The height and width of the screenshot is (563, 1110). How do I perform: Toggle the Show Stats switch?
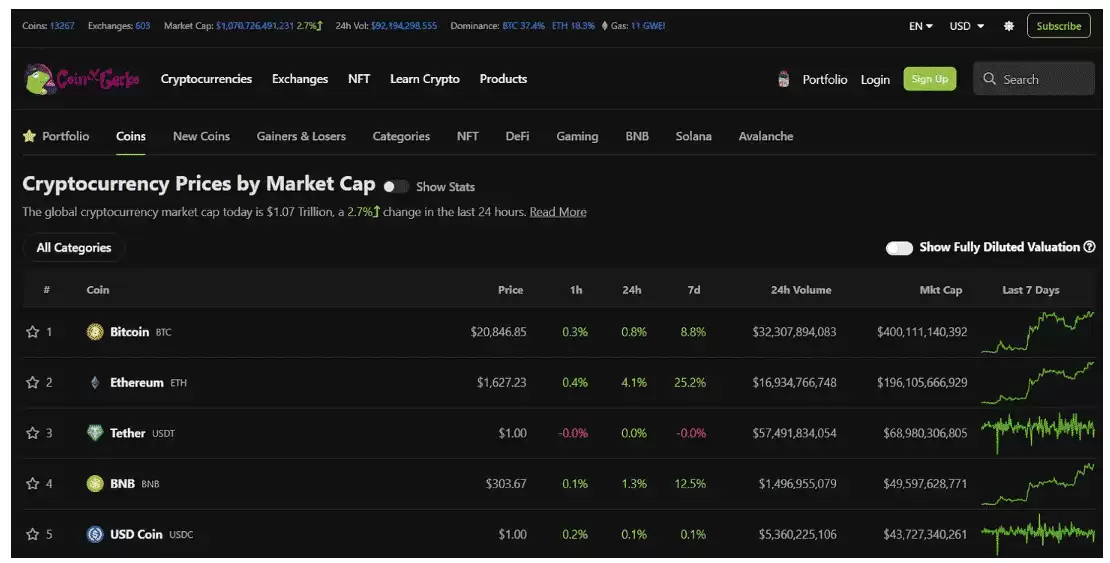[x=396, y=187]
